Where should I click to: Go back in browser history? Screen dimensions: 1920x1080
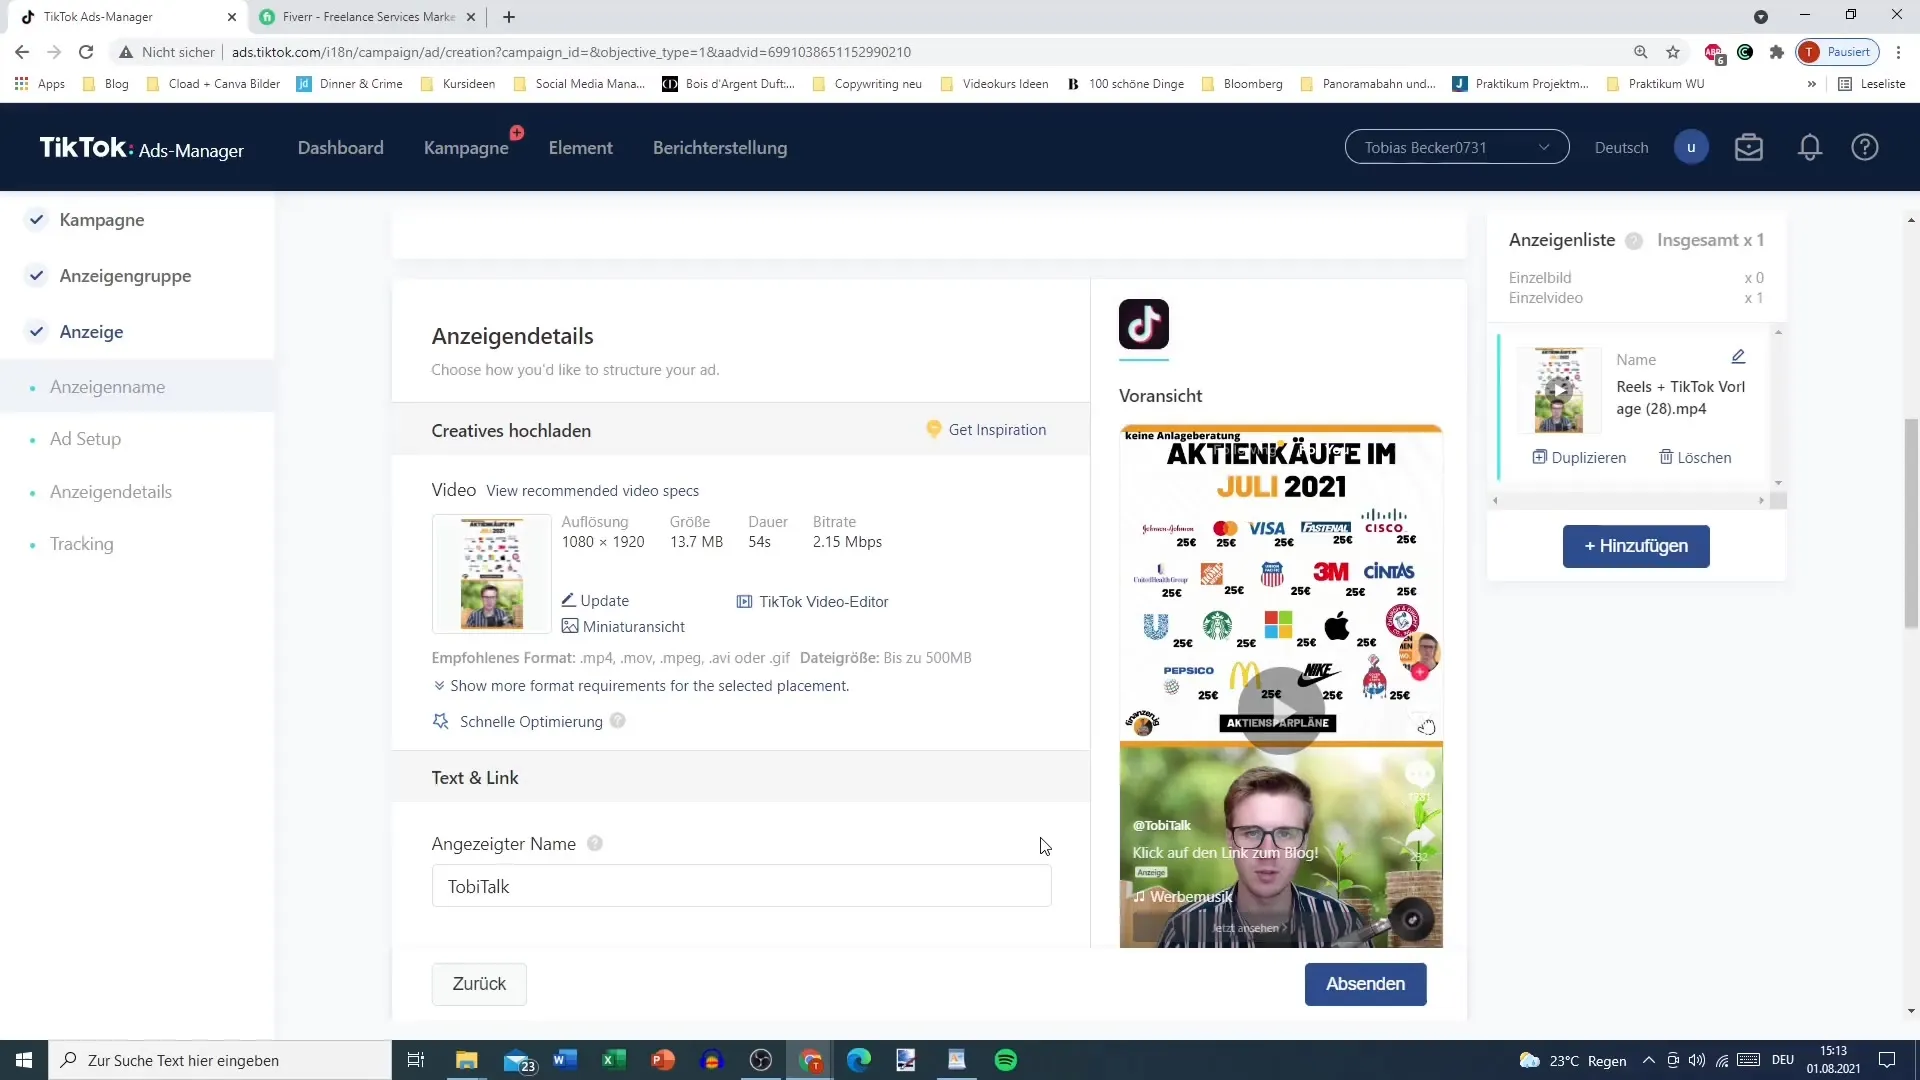click(x=22, y=52)
